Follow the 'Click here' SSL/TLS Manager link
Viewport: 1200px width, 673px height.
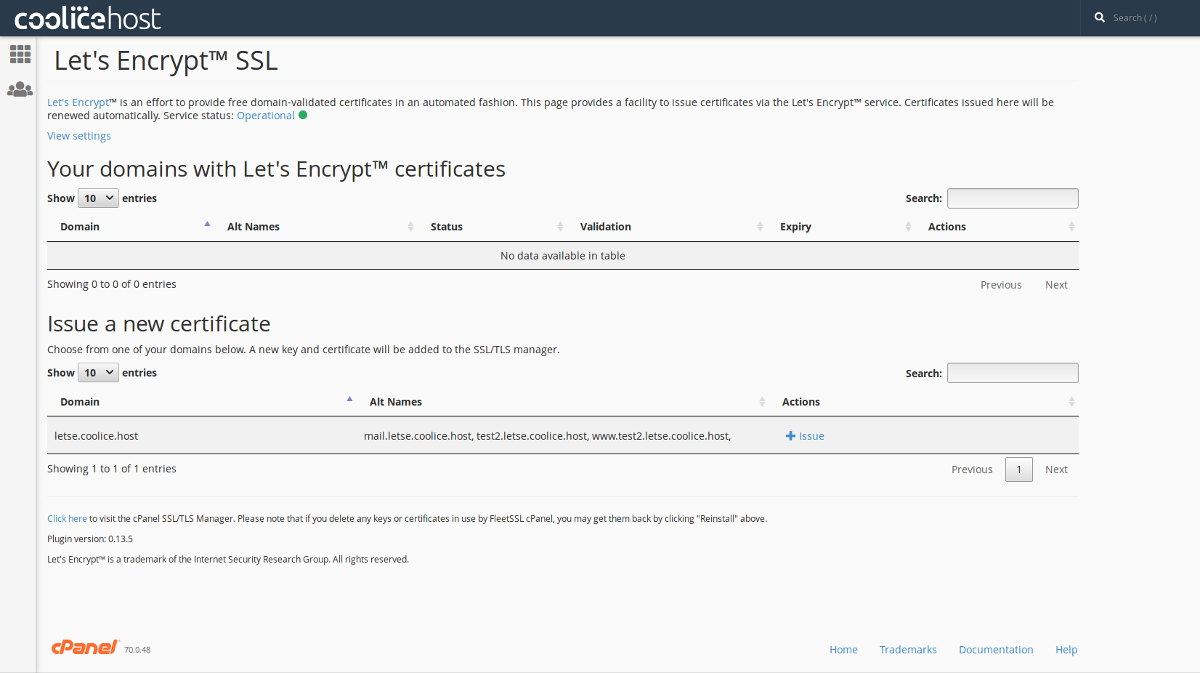[x=67, y=519]
